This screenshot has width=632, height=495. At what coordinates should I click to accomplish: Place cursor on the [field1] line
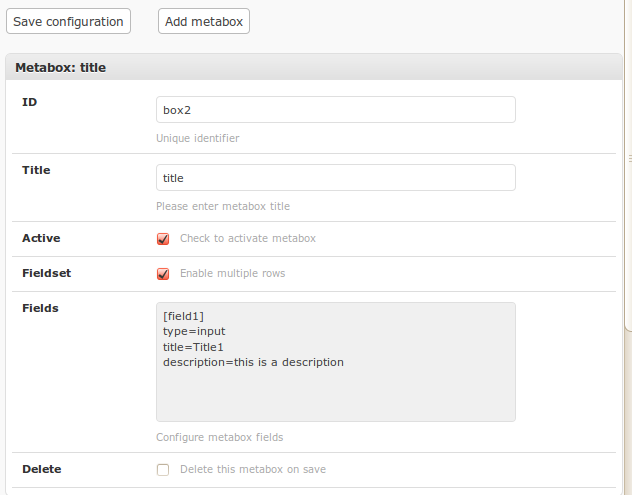tap(183, 316)
